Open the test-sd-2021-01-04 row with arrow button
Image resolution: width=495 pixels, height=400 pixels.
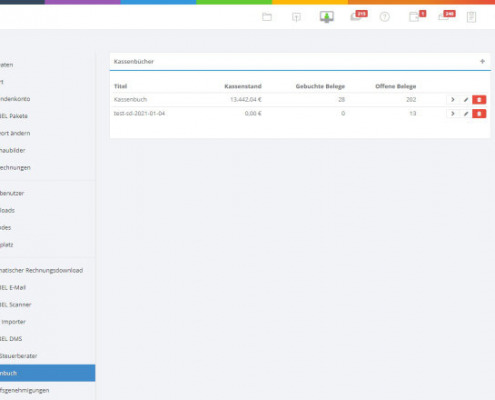point(453,114)
